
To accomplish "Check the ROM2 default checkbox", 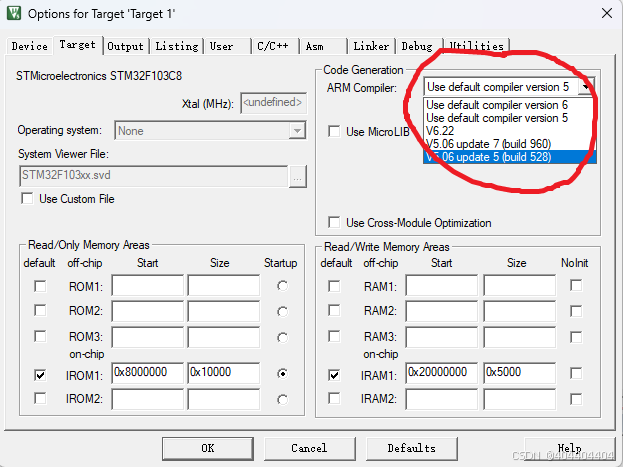I will point(40,310).
